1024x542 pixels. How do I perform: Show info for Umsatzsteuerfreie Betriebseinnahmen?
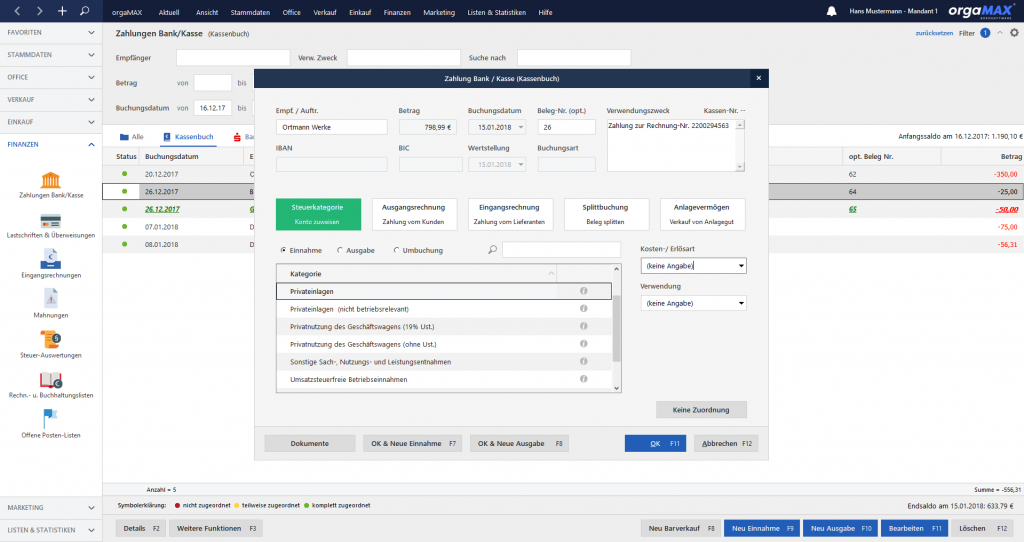584,379
